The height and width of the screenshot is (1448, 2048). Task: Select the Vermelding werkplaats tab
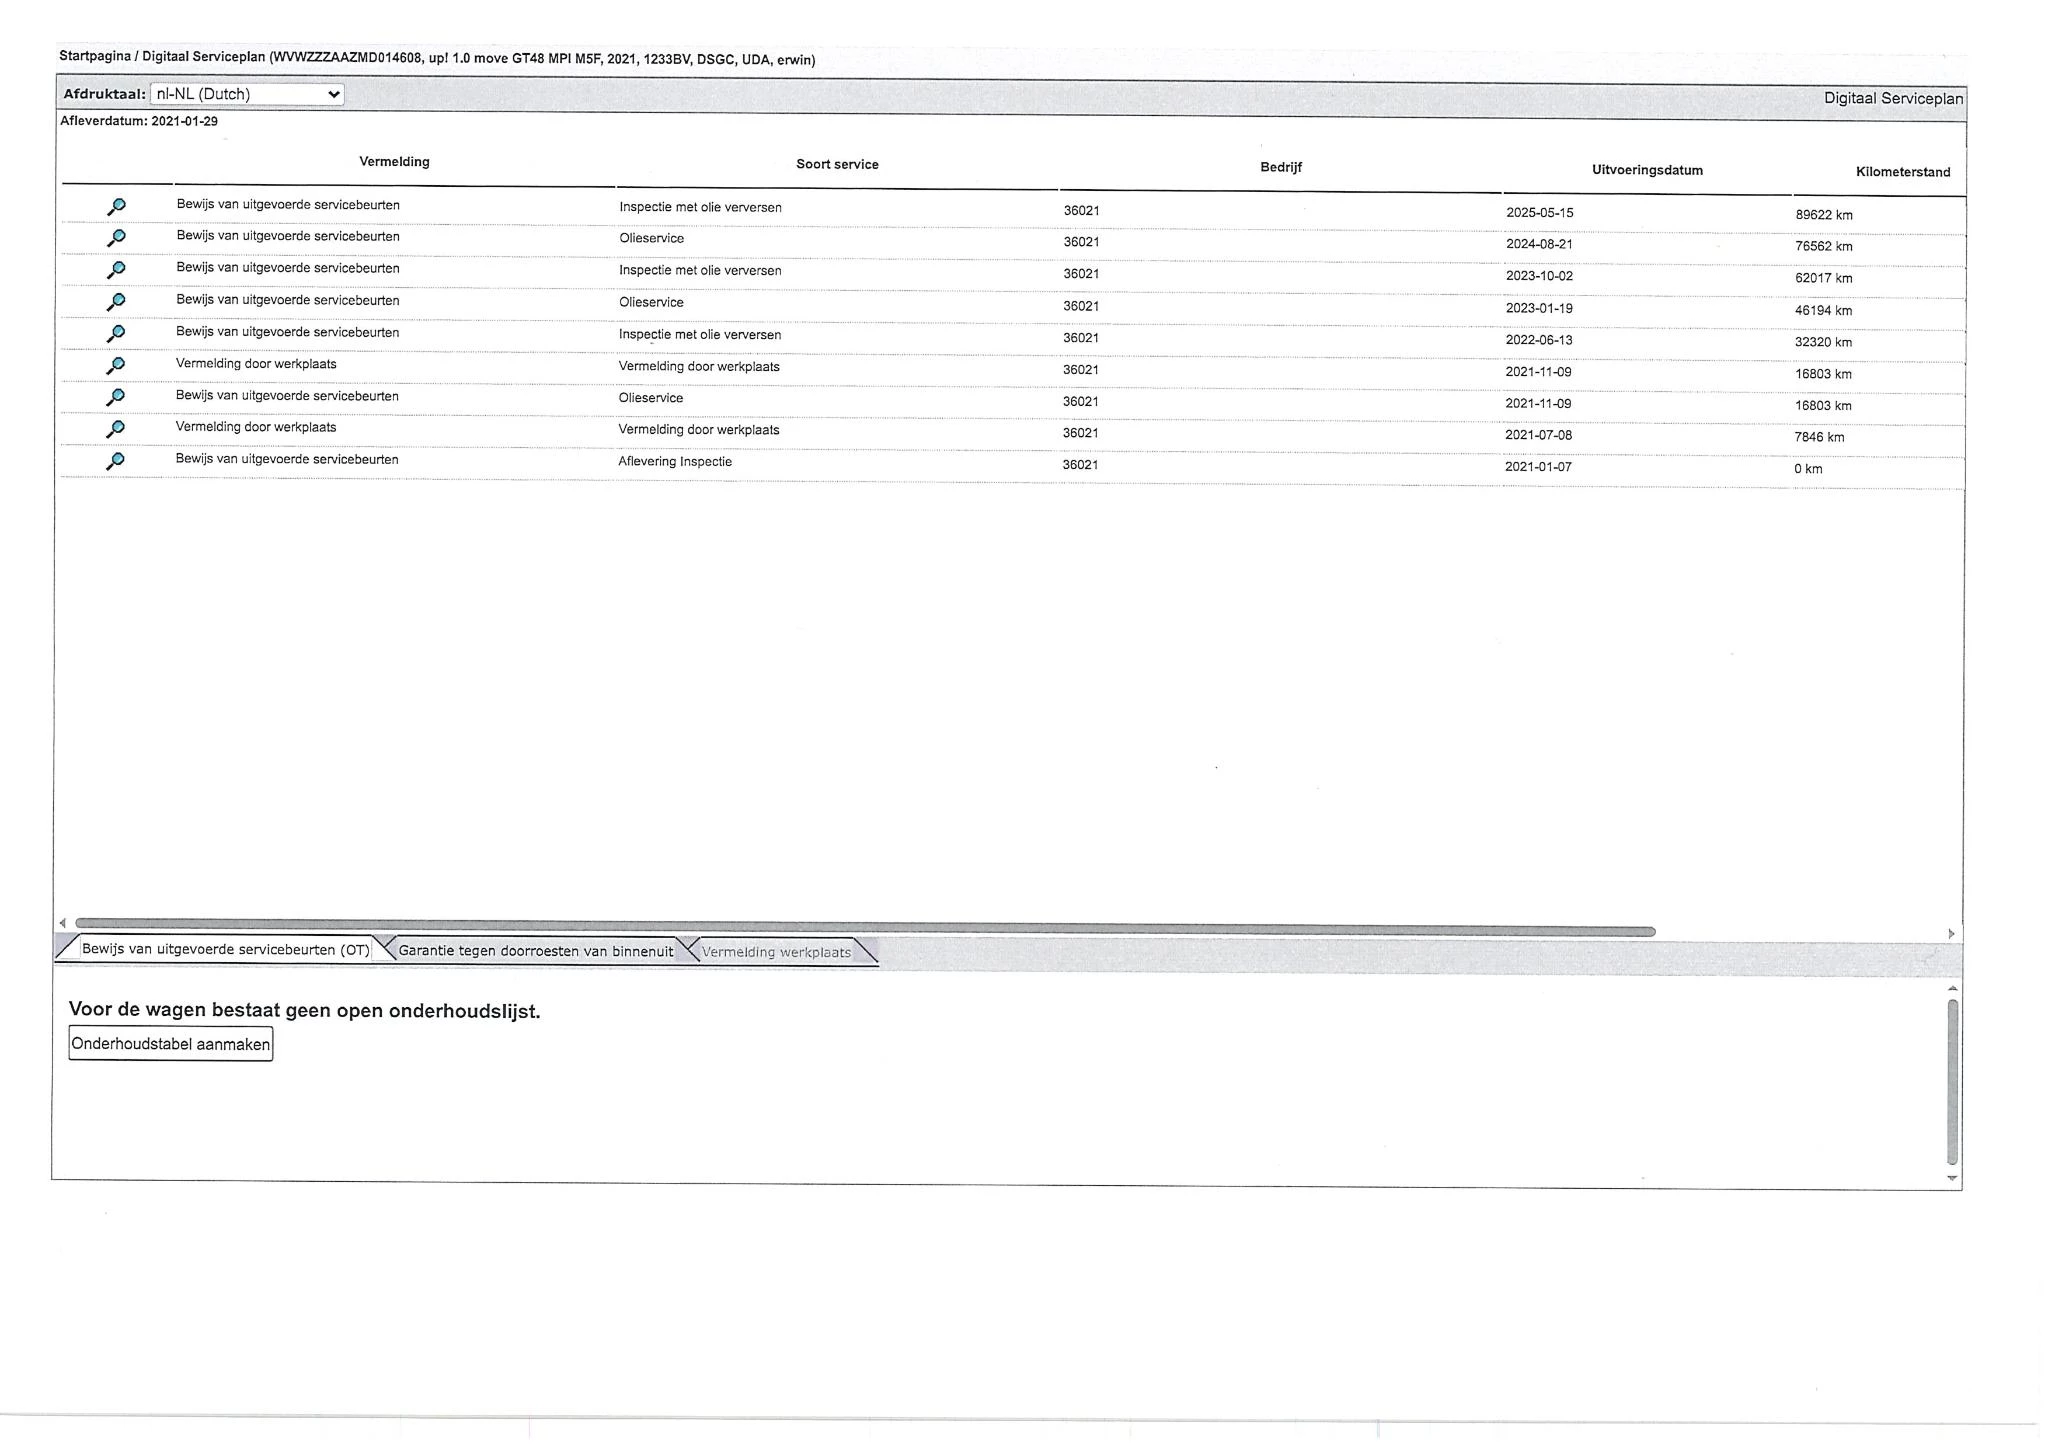tap(776, 952)
